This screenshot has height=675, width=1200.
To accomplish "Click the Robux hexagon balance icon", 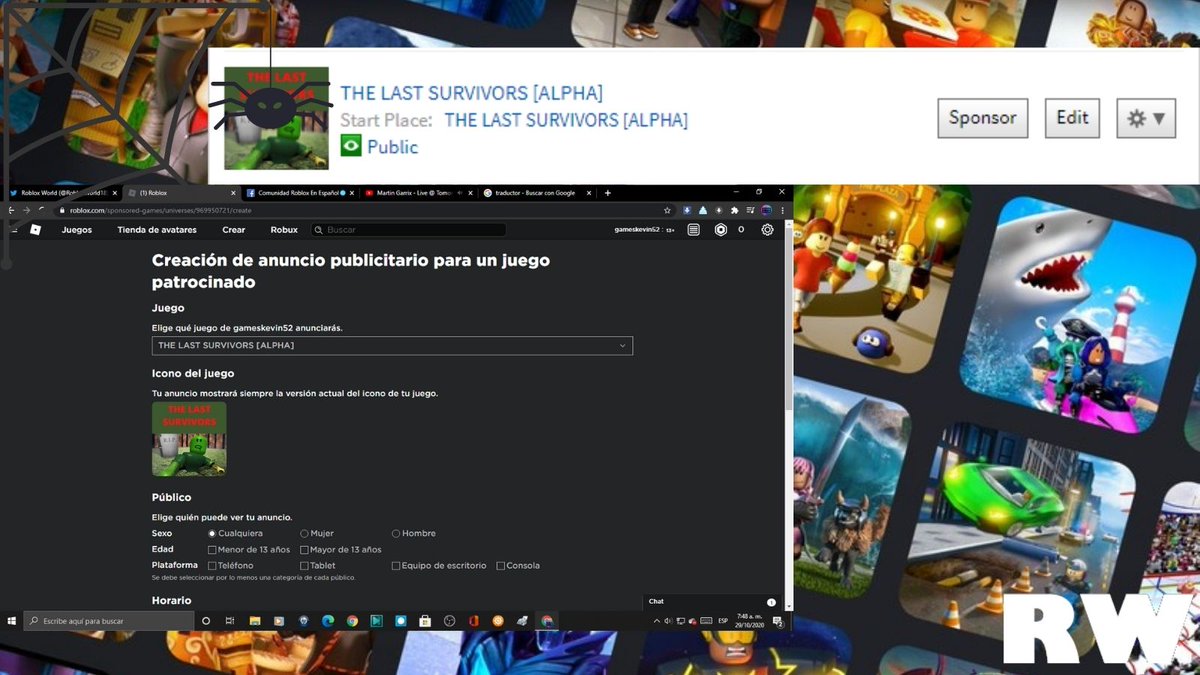I will (x=720, y=230).
